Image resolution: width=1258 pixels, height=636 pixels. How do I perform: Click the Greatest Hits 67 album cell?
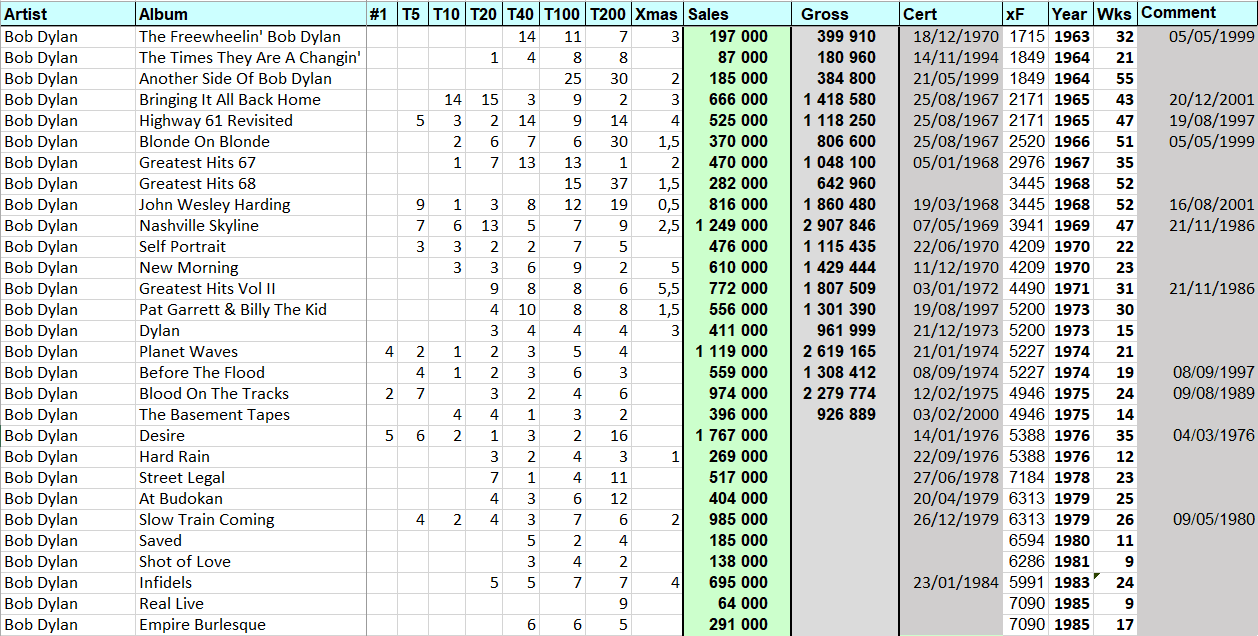(251, 163)
